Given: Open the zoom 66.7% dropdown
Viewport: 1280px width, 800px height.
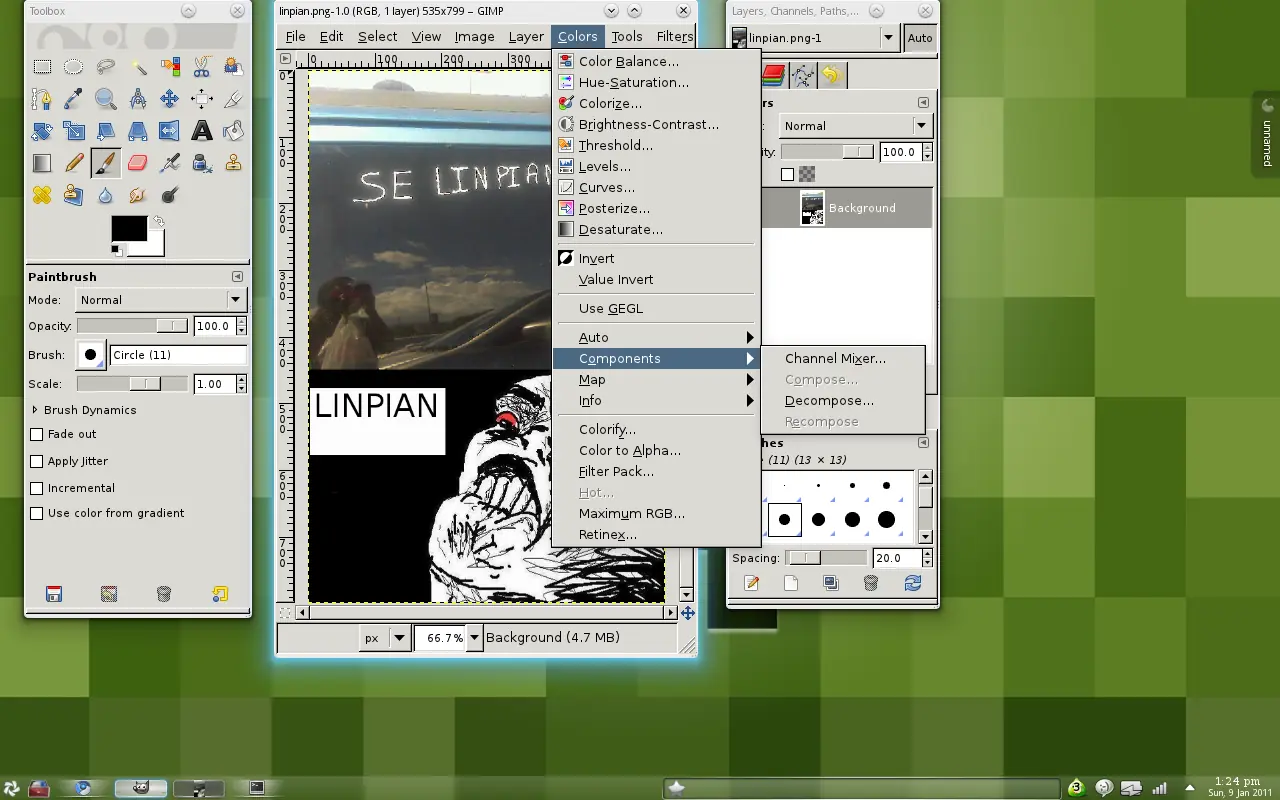Looking at the screenshot, I should pyautogui.click(x=474, y=637).
